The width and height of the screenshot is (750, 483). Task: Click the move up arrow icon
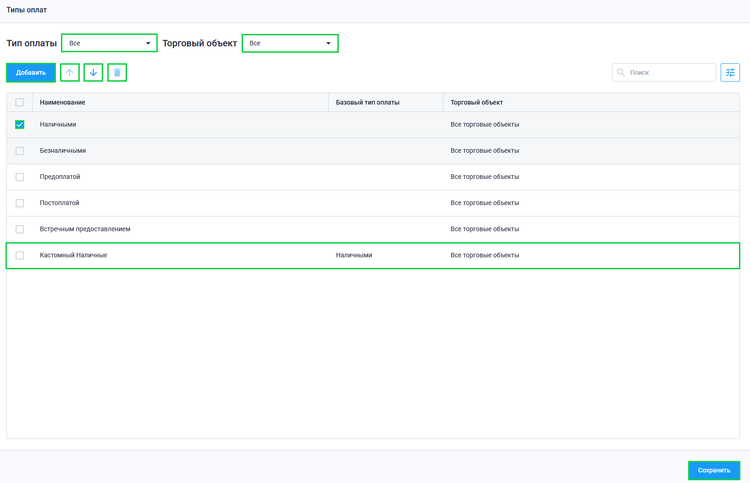coord(70,73)
